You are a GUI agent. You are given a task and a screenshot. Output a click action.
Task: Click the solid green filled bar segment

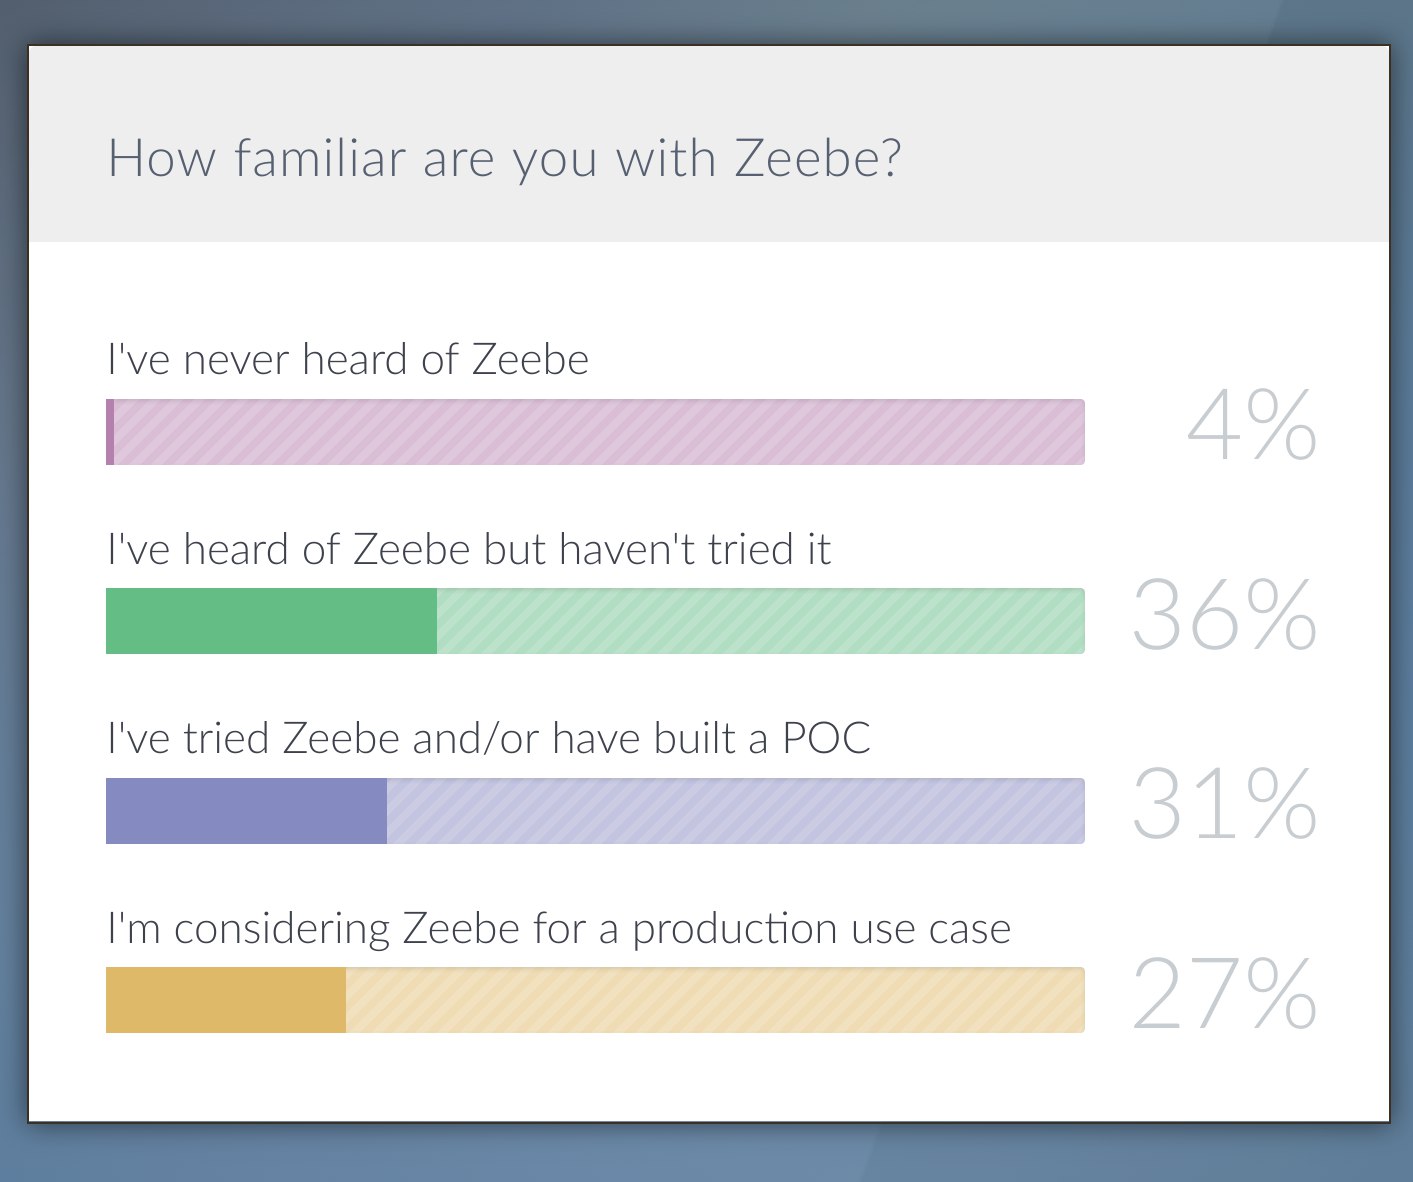click(x=271, y=621)
